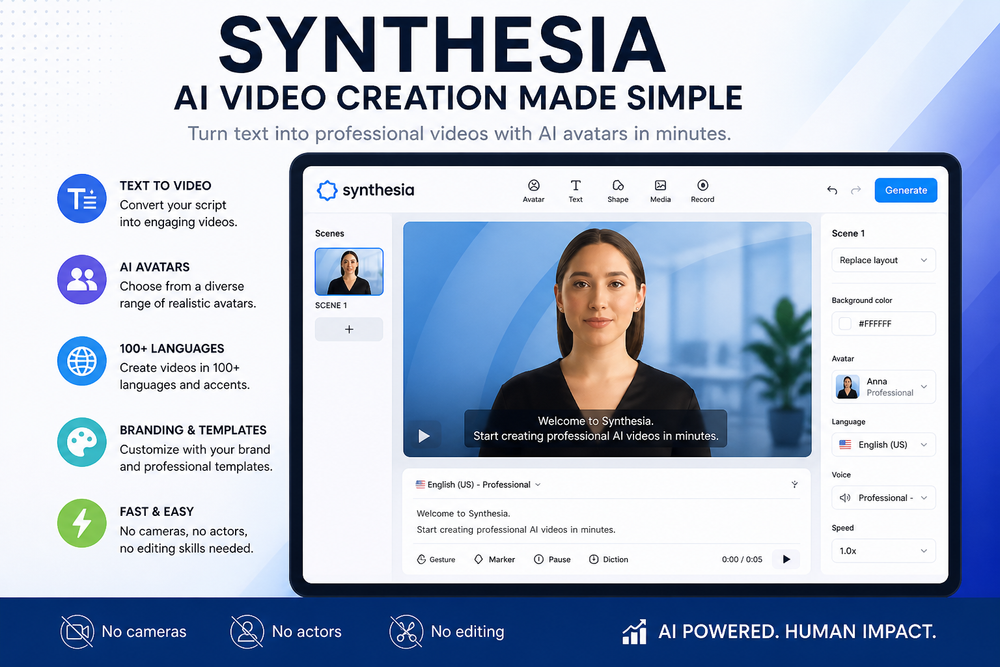This screenshot has height=667, width=1000.
Task: Click into the script text area
Action: [x=606, y=522]
